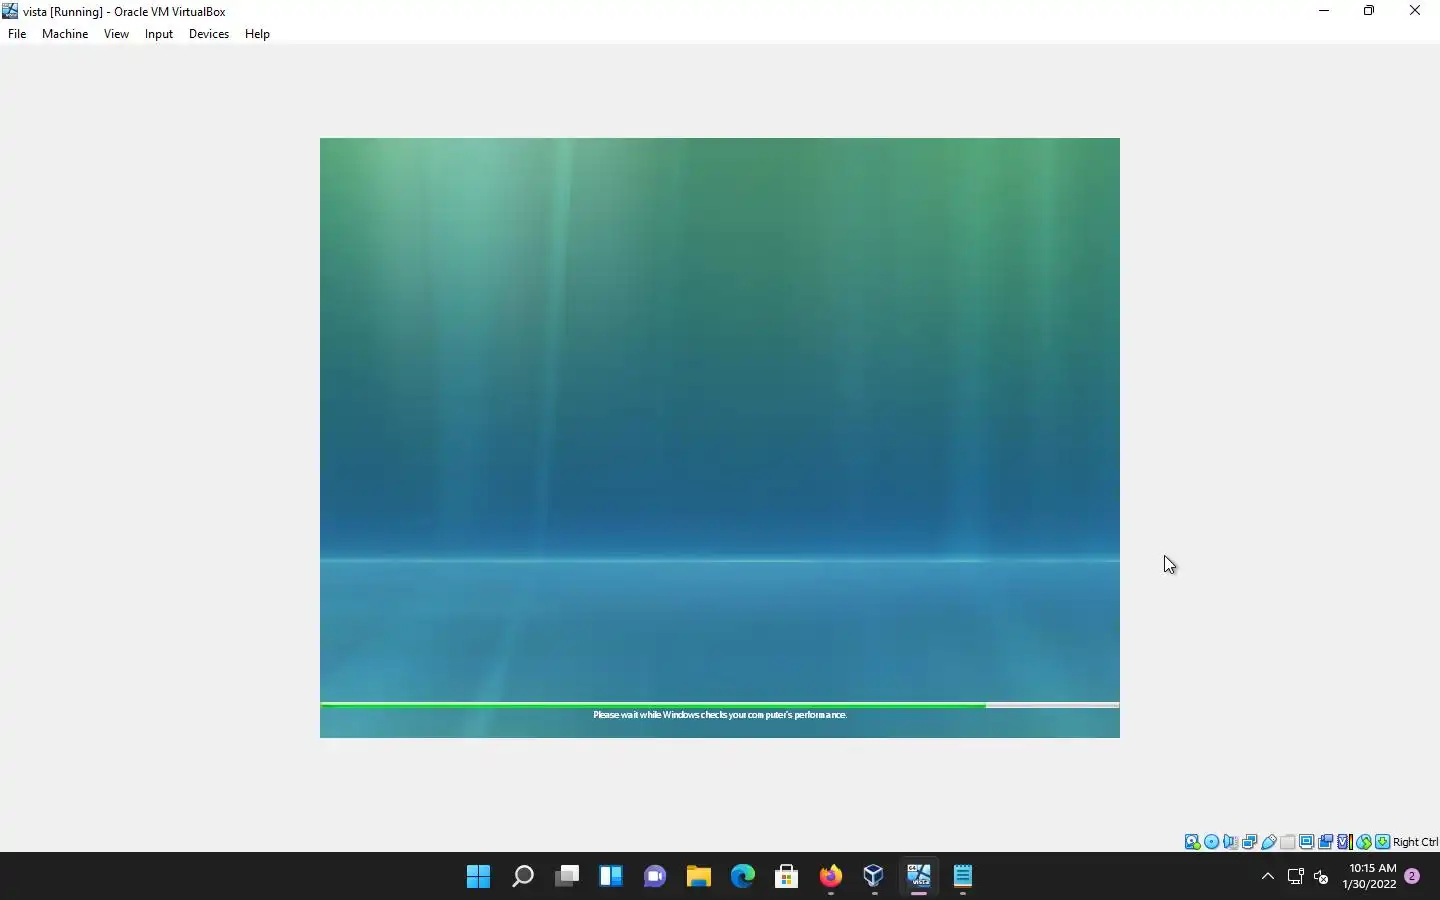This screenshot has height=900, width=1440.
Task: Show hidden system tray icons
Action: (1268, 877)
